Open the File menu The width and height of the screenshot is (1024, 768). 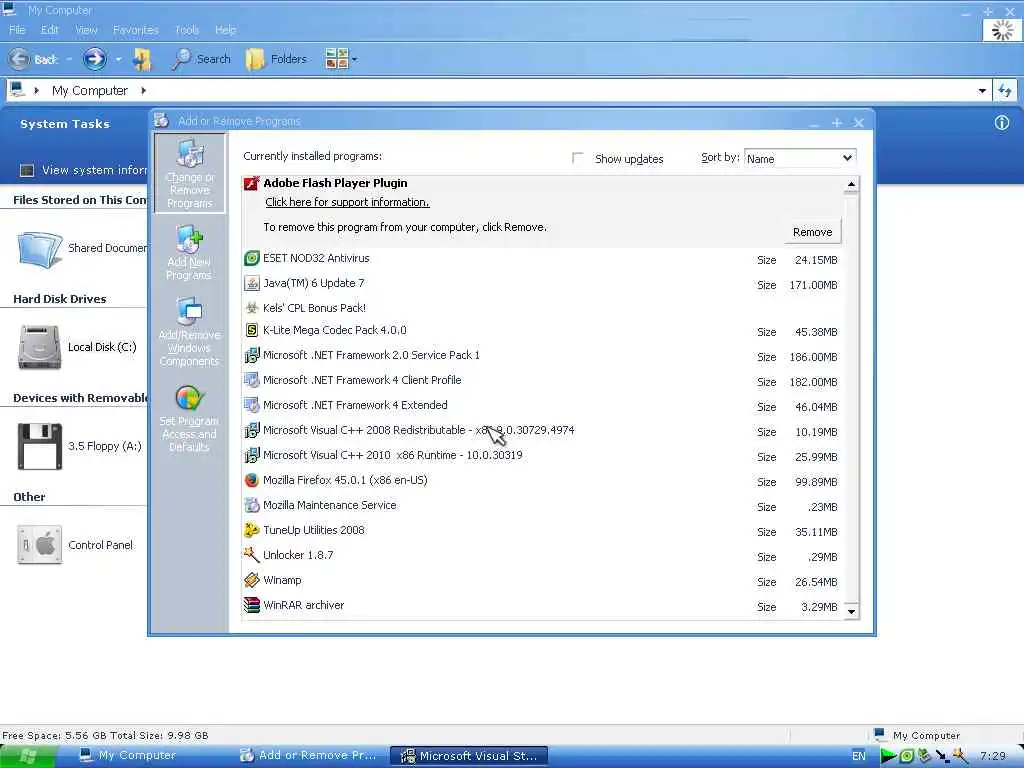coord(17,30)
